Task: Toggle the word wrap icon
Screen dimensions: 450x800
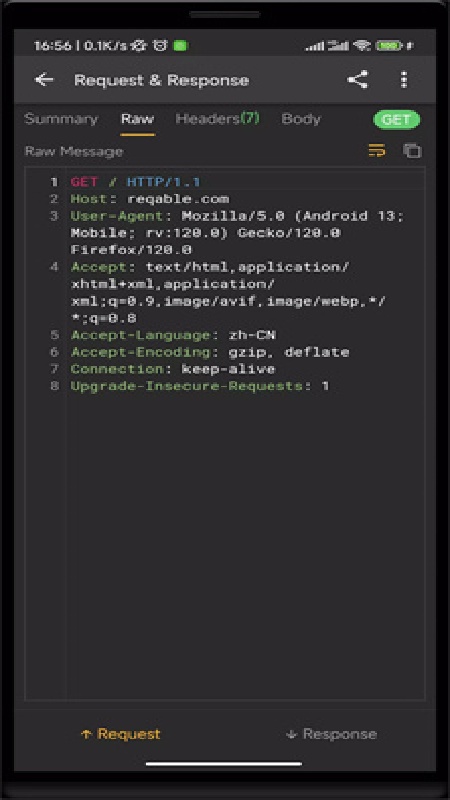Action: coord(377,151)
